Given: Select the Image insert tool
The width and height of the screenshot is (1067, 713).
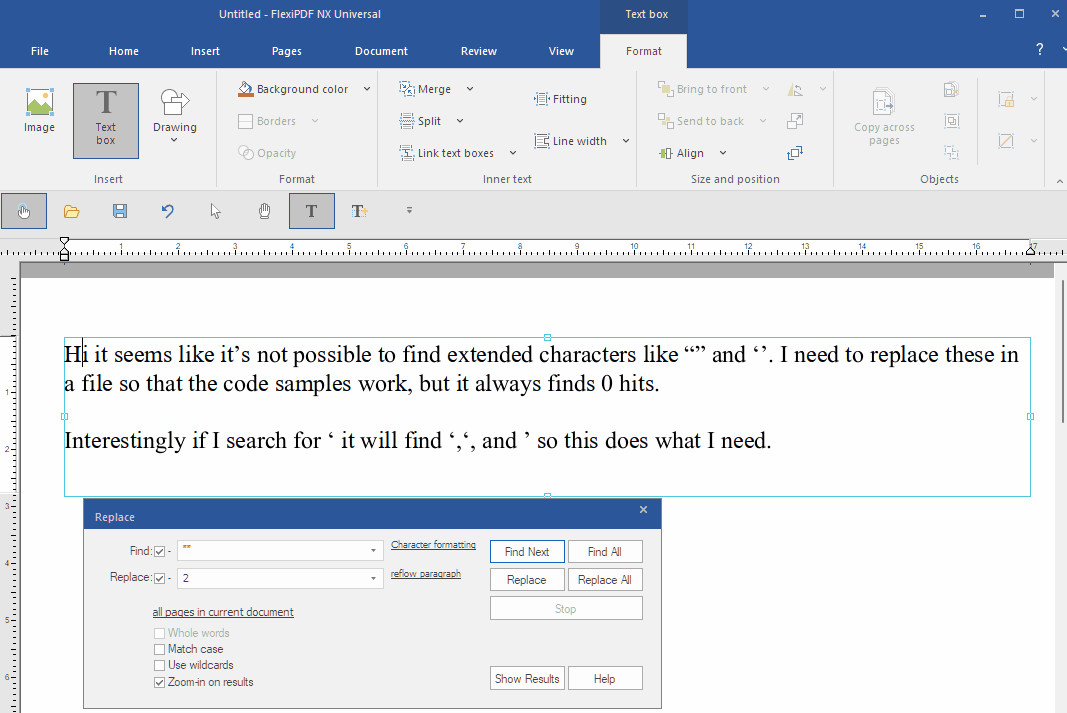Looking at the screenshot, I should [40, 110].
